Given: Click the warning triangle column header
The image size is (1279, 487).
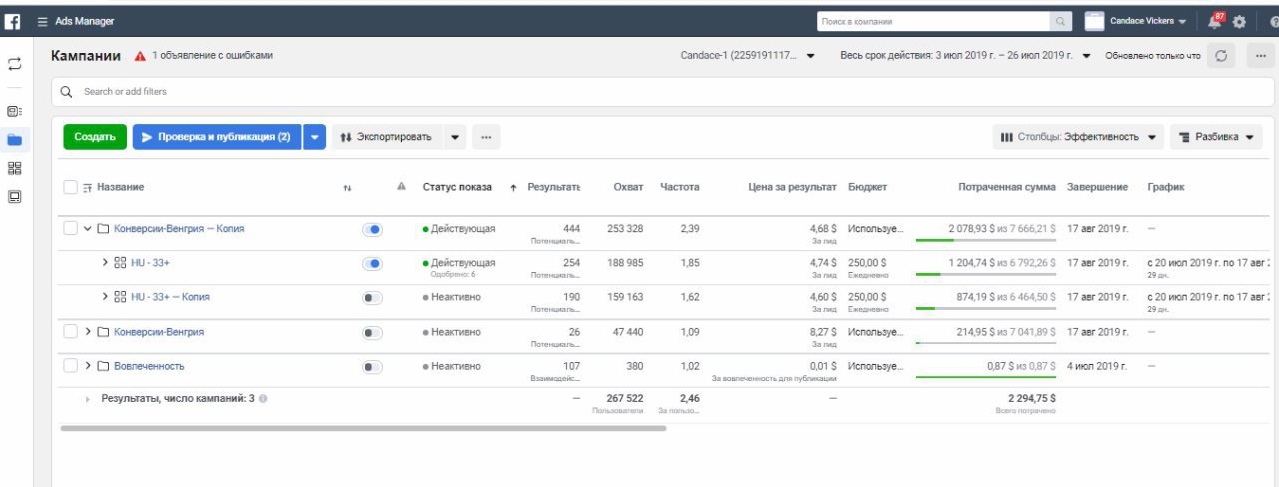Looking at the screenshot, I should [401, 187].
